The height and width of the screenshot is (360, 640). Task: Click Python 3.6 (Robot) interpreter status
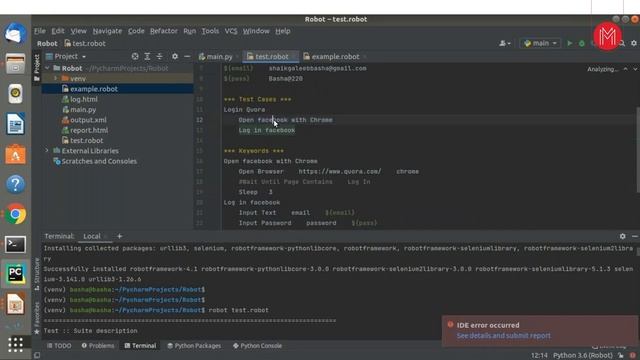(582, 356)
